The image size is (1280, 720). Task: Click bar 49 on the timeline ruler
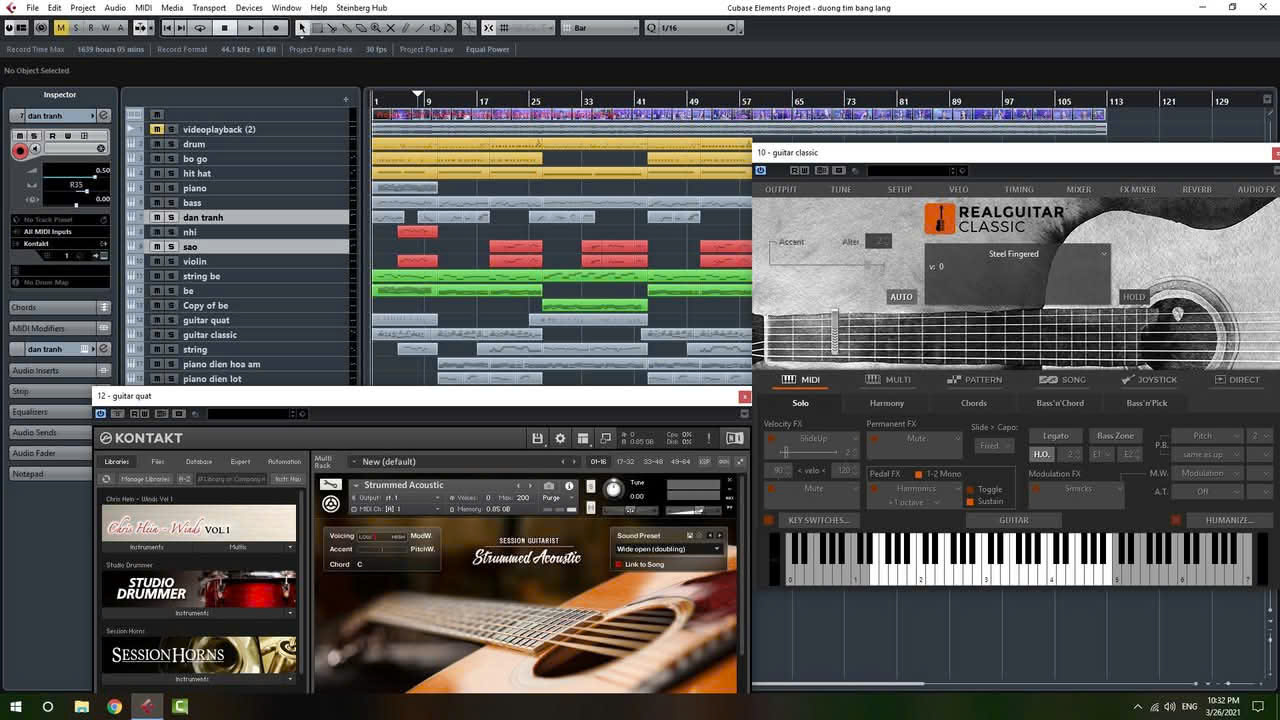click(x=693, y=101)
